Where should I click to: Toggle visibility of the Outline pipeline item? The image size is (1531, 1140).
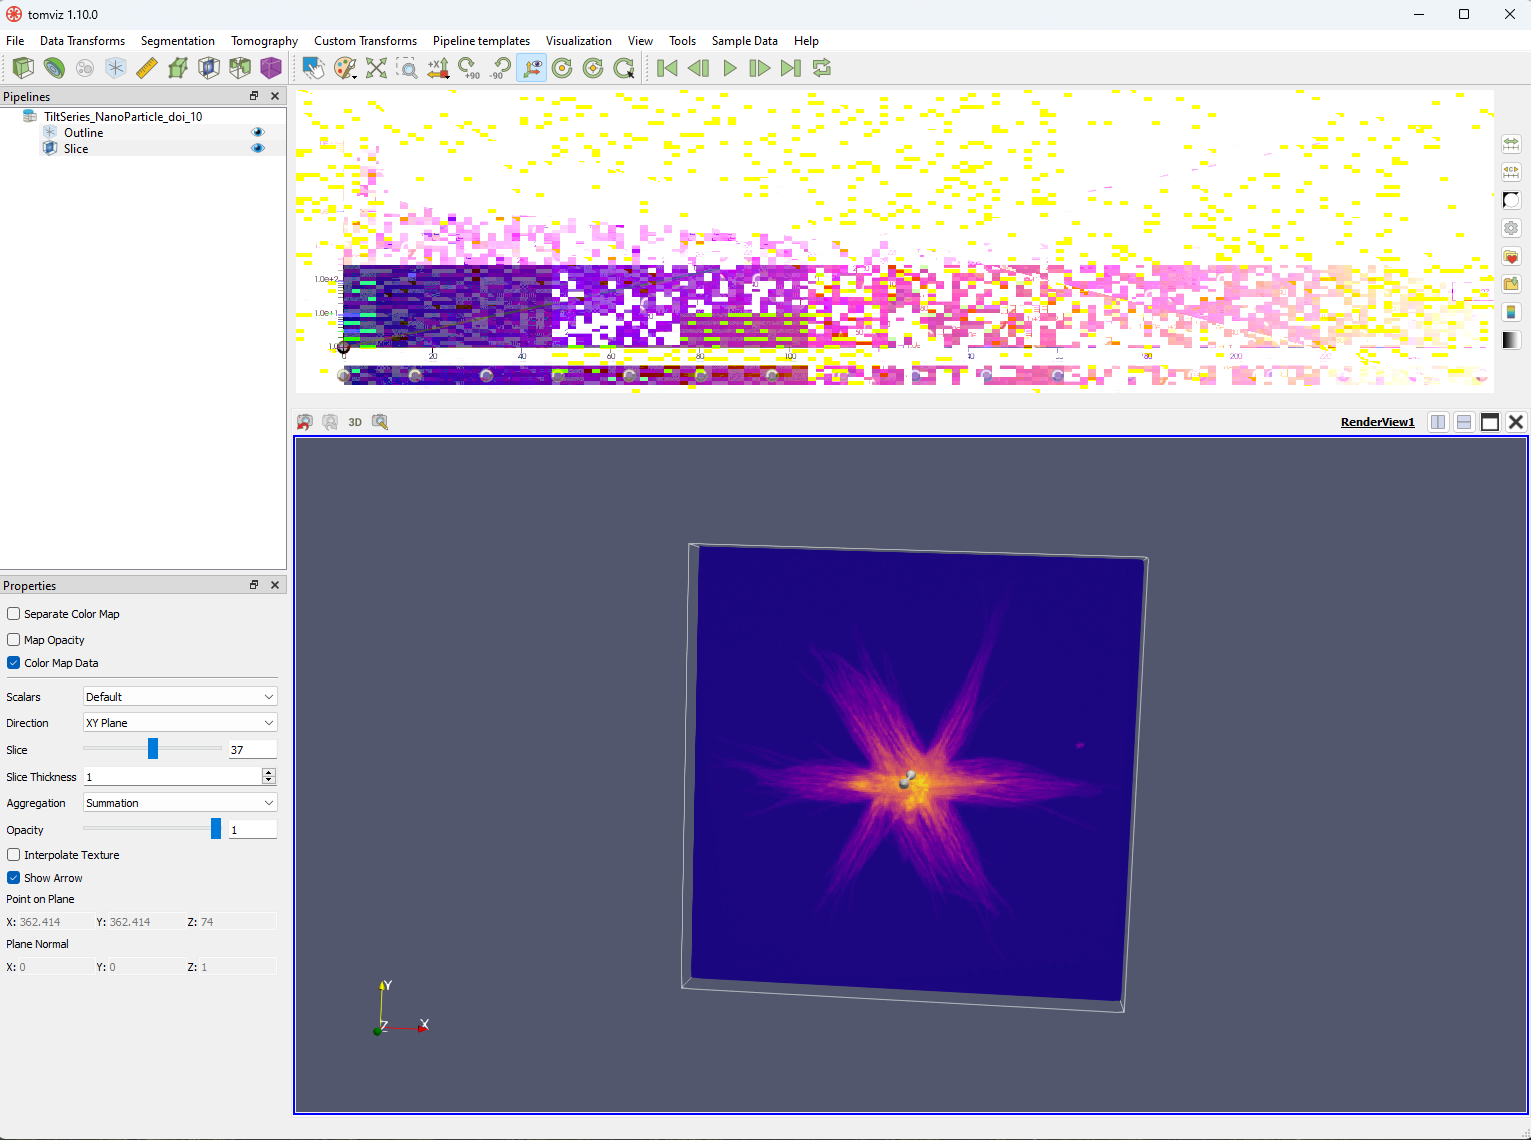point(258,132)
